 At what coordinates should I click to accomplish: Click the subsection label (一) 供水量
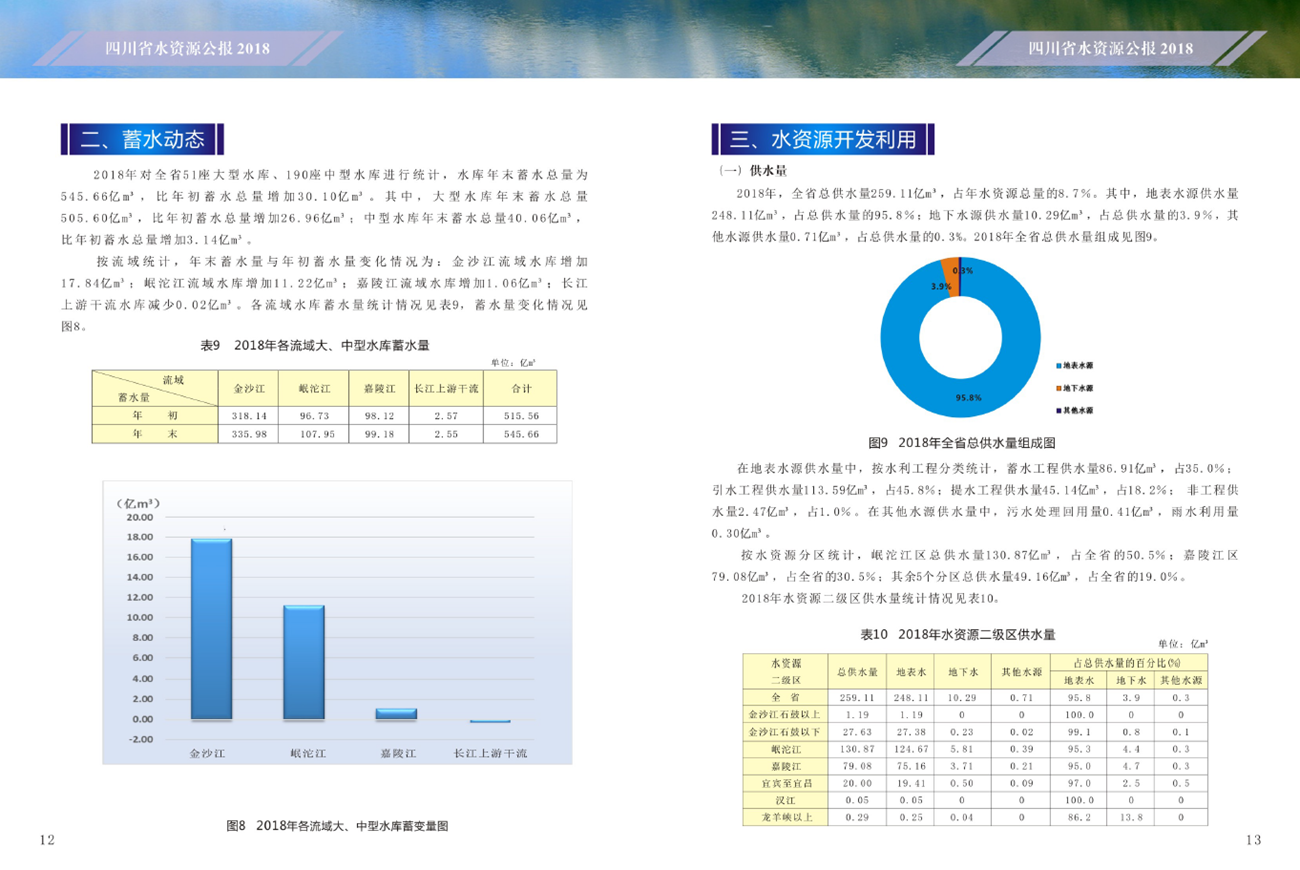754,172
